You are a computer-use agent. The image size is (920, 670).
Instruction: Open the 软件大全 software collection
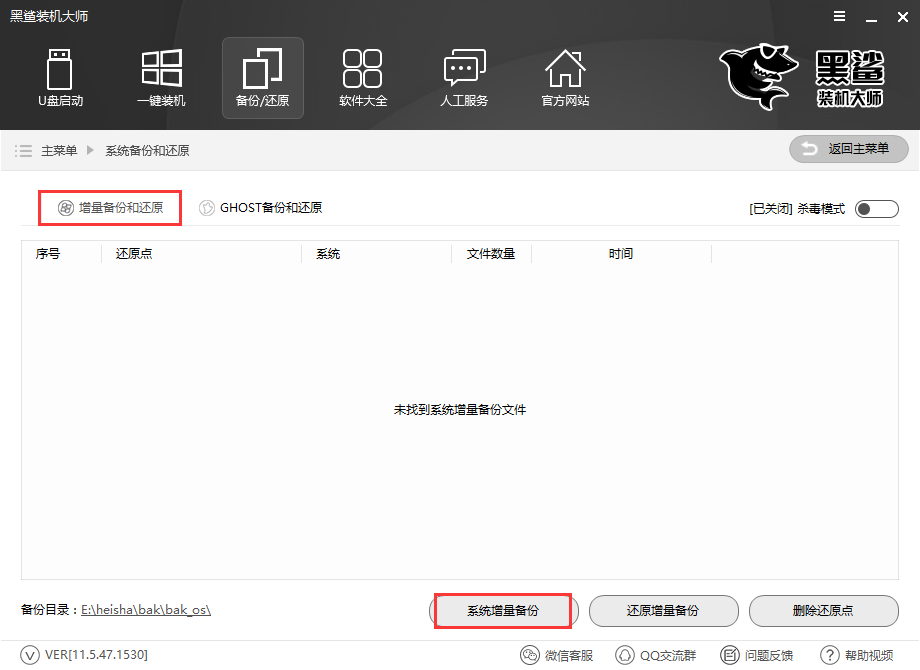(363, 77)
